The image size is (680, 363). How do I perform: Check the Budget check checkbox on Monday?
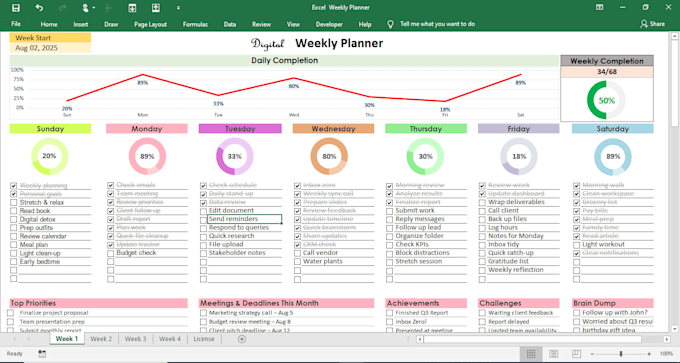tap(111, 253)
